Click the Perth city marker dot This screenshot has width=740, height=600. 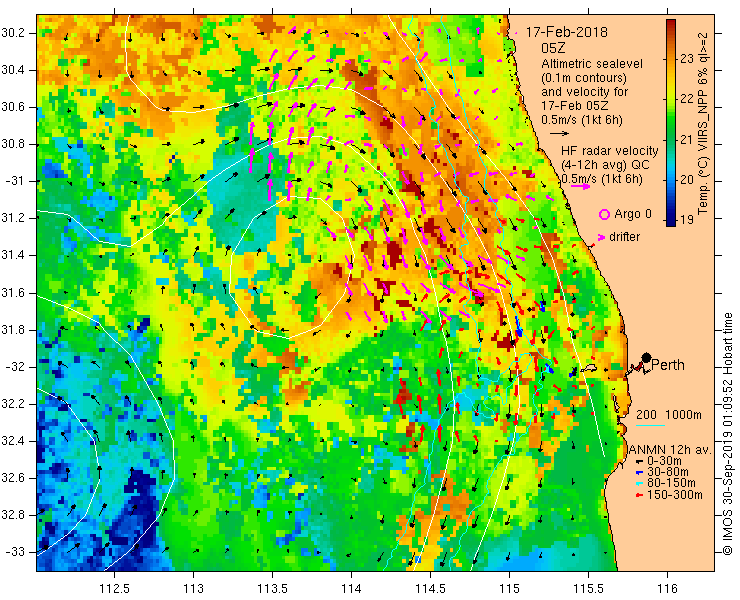[x=647, y=358]
